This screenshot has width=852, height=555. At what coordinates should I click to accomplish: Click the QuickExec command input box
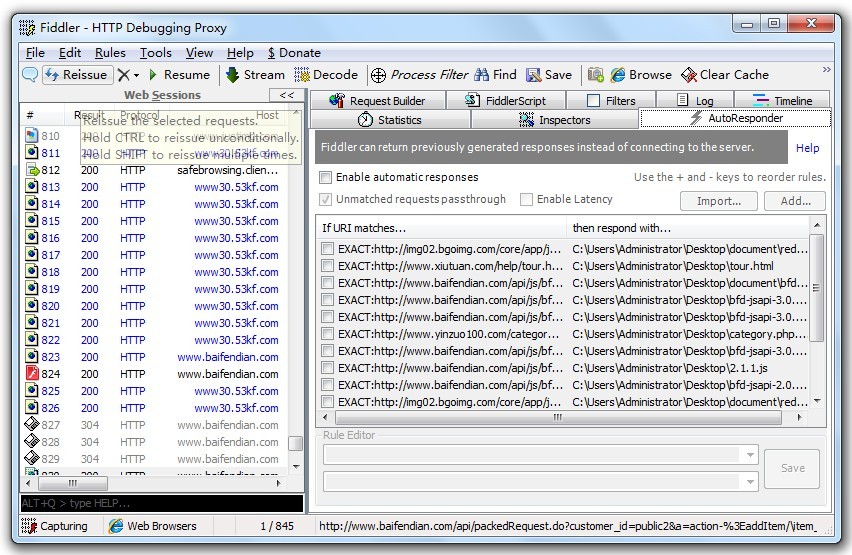[160, 503]
